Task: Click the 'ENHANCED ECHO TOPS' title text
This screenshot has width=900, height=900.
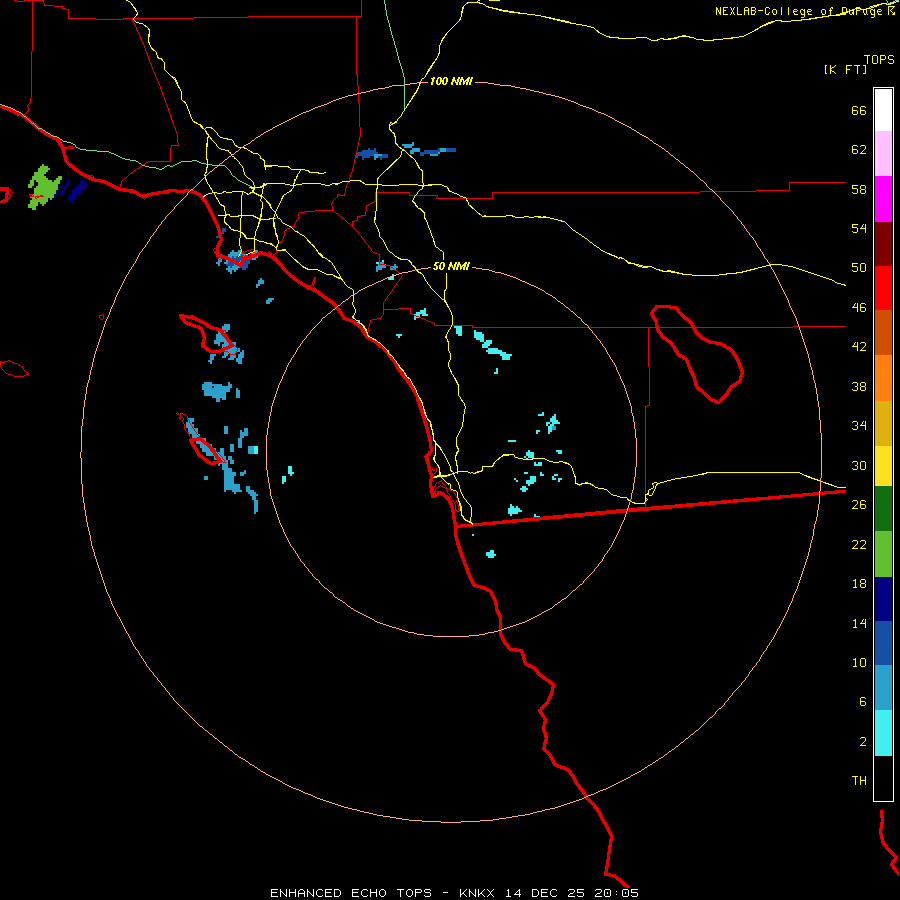Action: 351,893
